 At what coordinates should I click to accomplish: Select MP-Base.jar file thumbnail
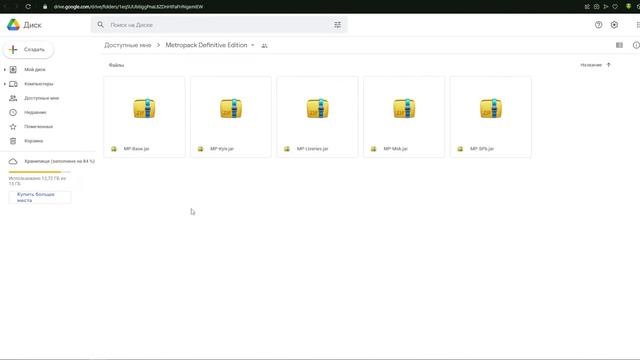click(x=144, y=109)
